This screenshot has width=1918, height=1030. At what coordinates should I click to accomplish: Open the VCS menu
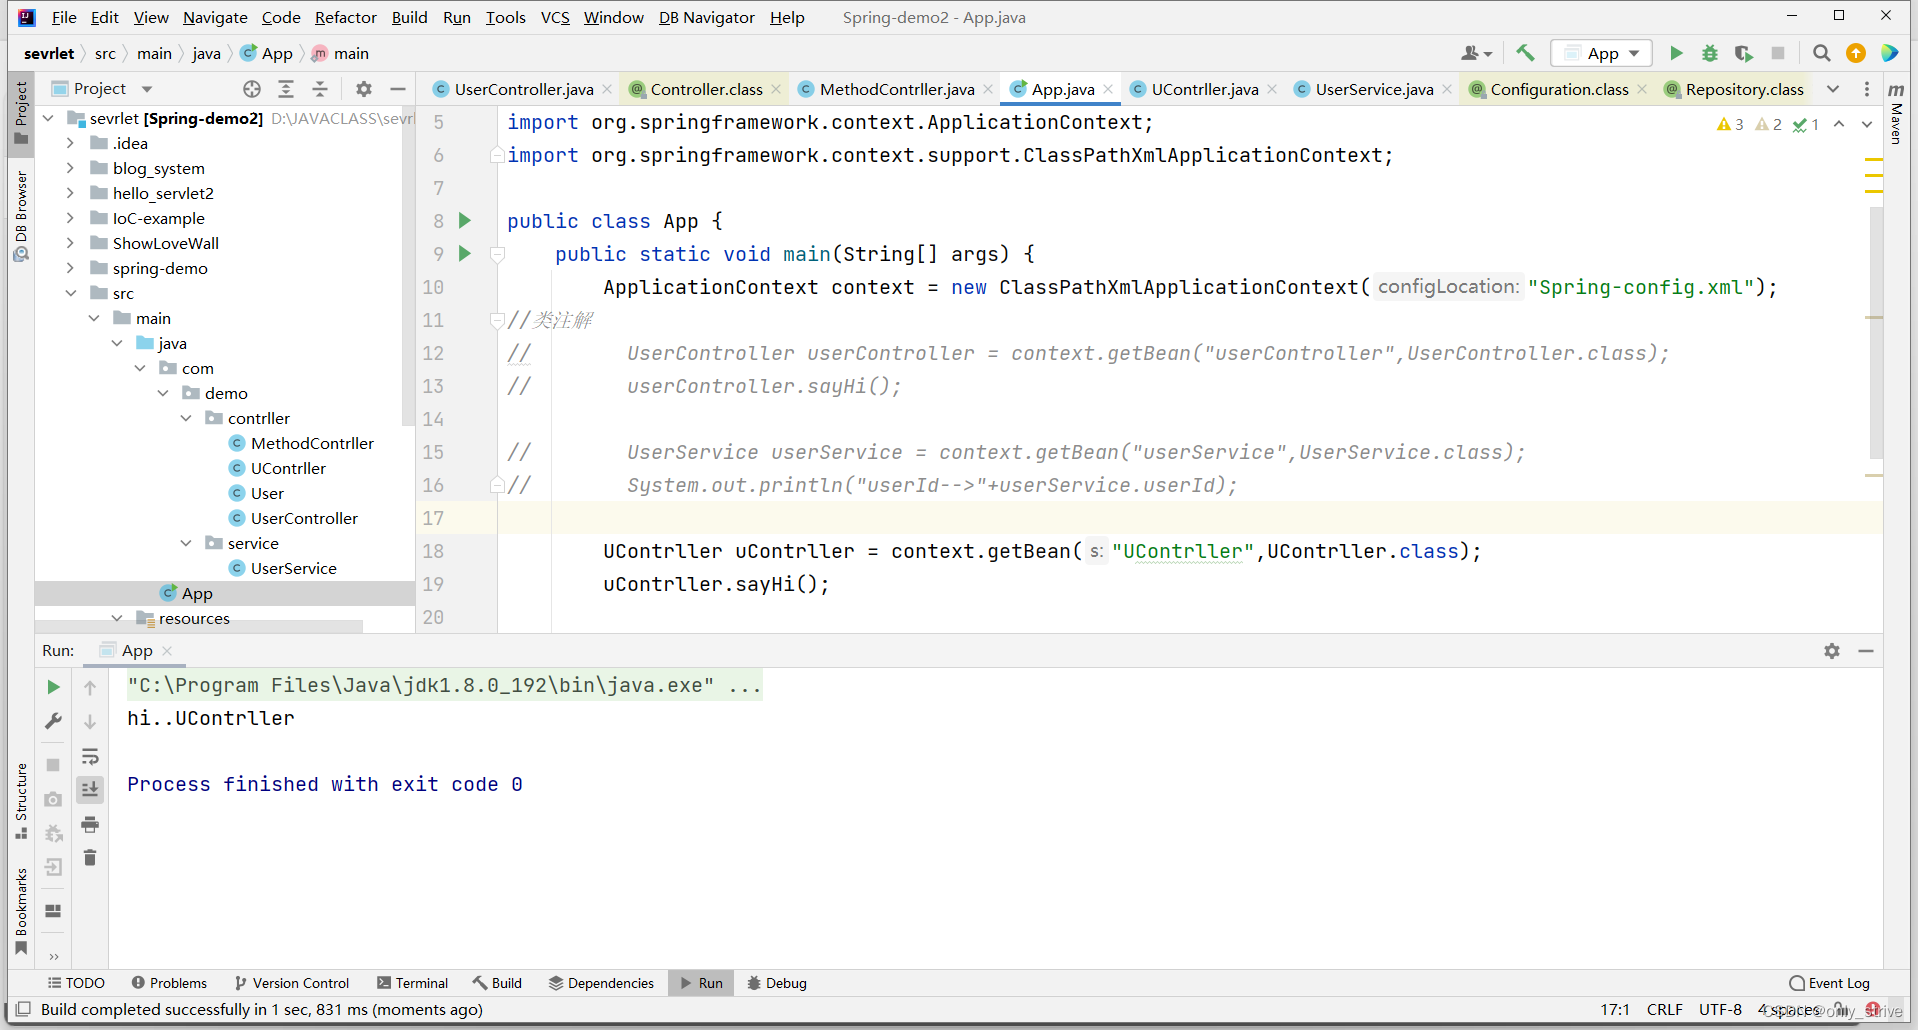(x=555, y=17)
